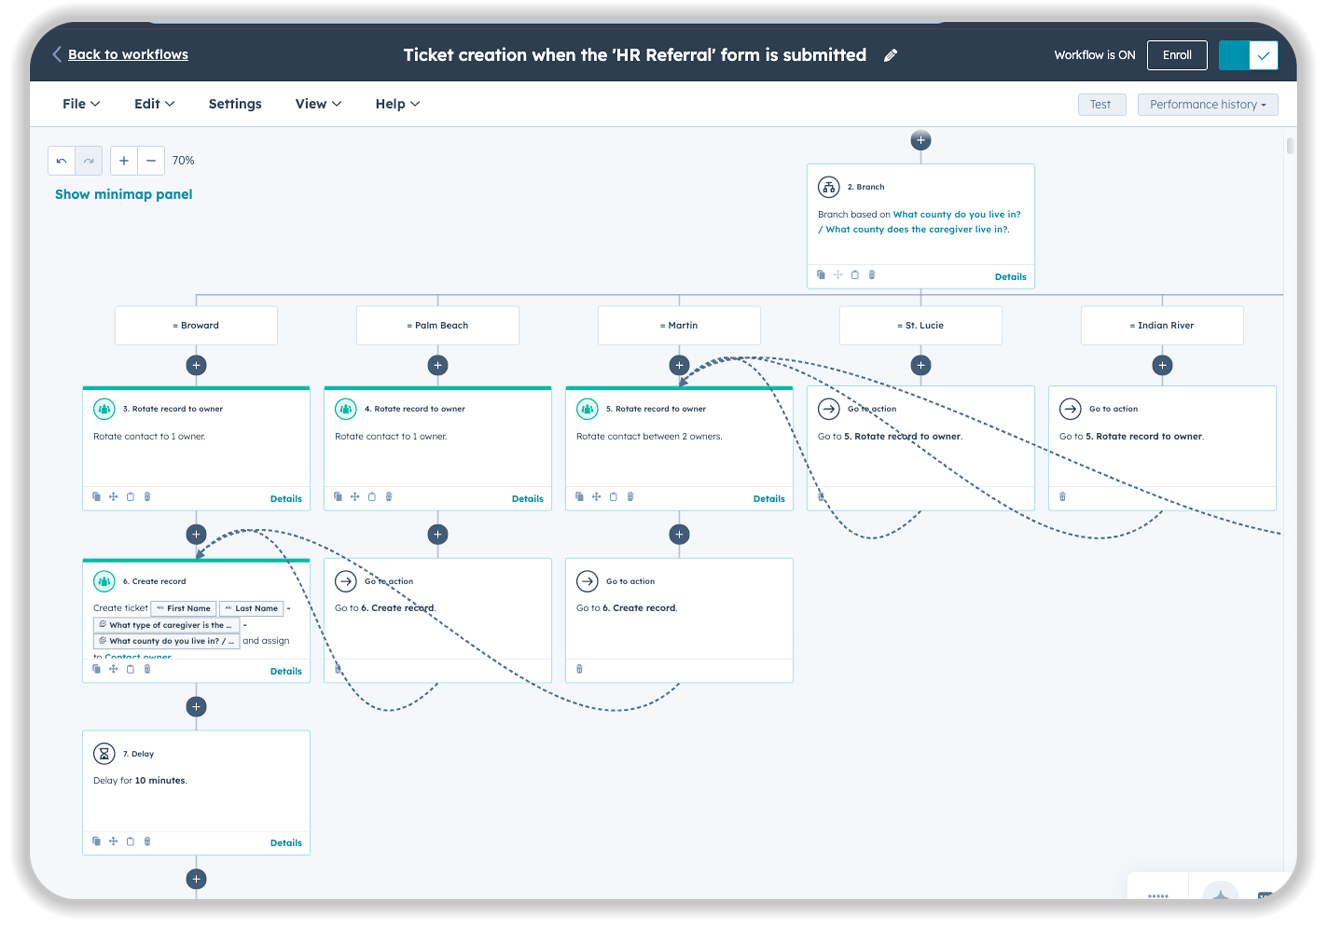Add action under the Palm Beach branch plus
The image size is (1326, 931).
(x=438, y=365)
